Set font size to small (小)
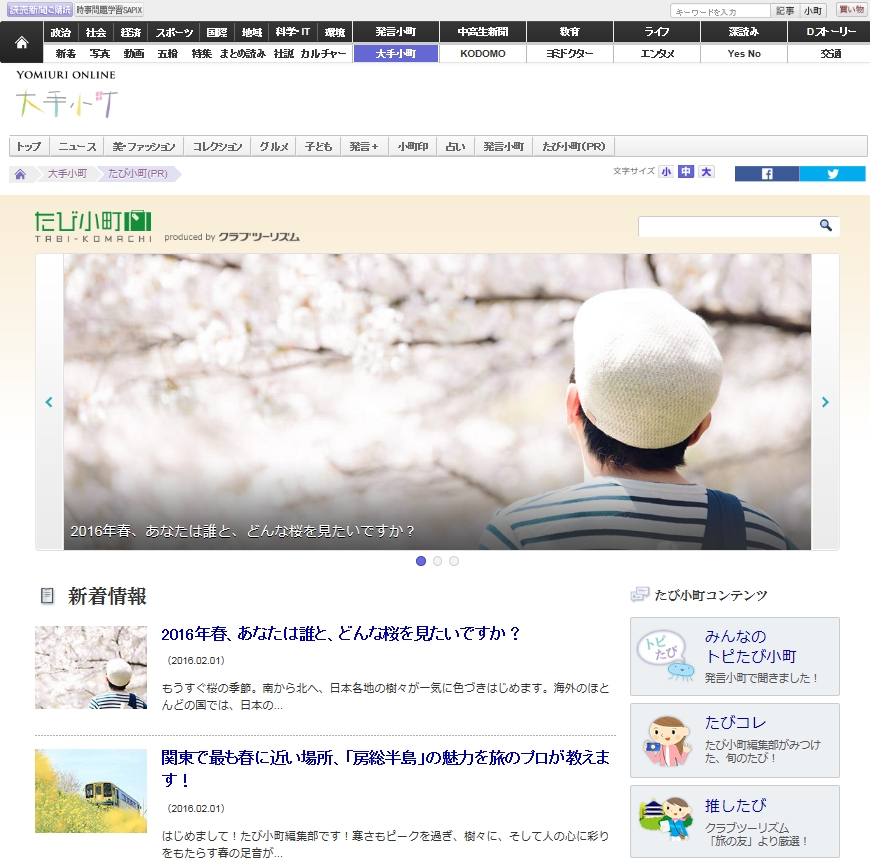The height and width of the screenshot is (864, 870). point(666,172)
